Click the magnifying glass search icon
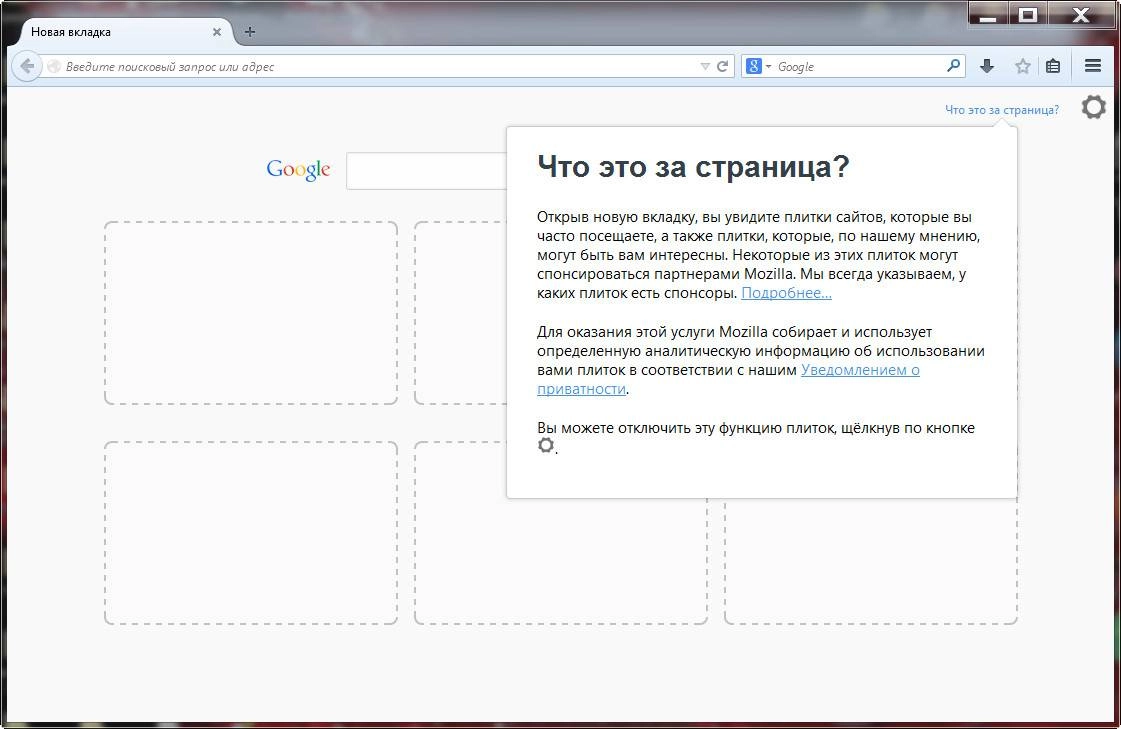 953,66
